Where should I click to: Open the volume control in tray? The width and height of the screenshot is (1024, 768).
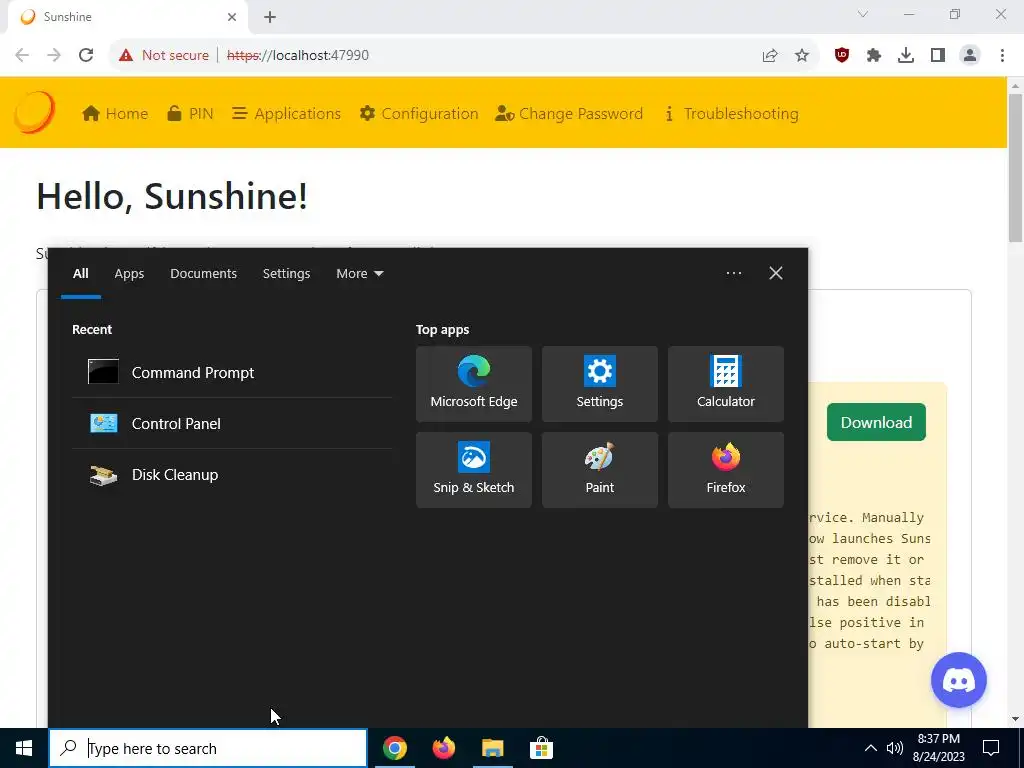pos(894,748)
